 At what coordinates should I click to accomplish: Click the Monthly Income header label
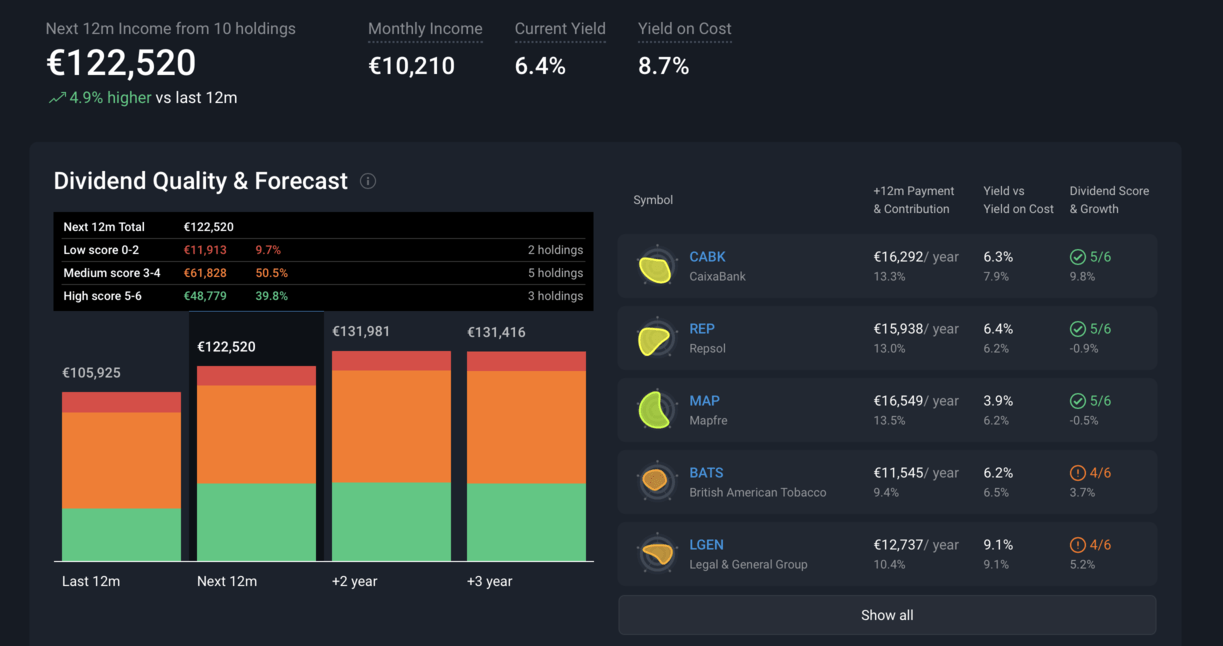click(425, 29)
